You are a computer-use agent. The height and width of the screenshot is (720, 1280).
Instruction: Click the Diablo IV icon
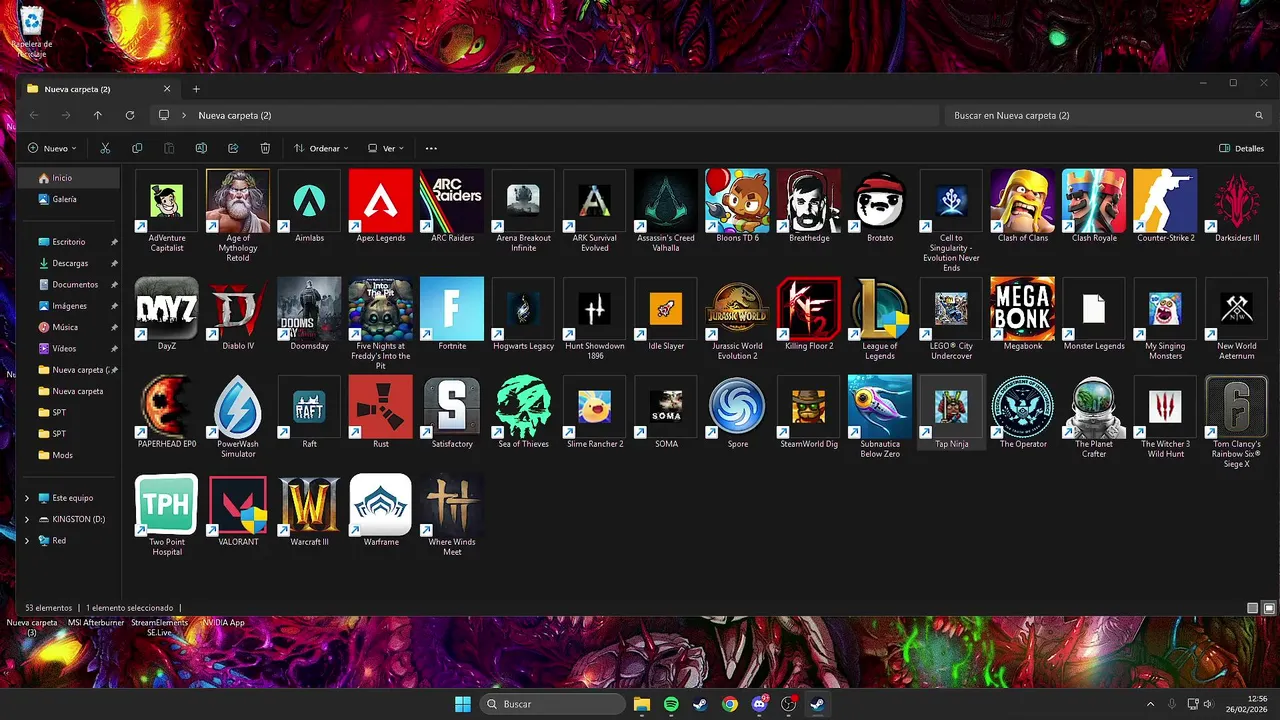pyautogui.click(x=238, y=309)
